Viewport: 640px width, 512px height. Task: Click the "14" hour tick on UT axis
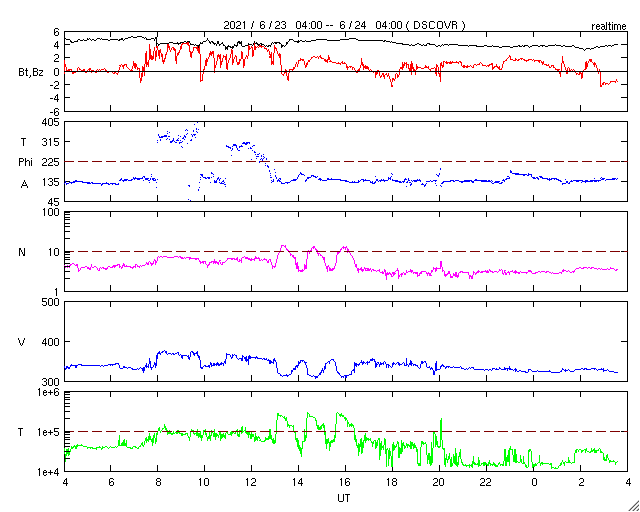(x=298, y=483)
